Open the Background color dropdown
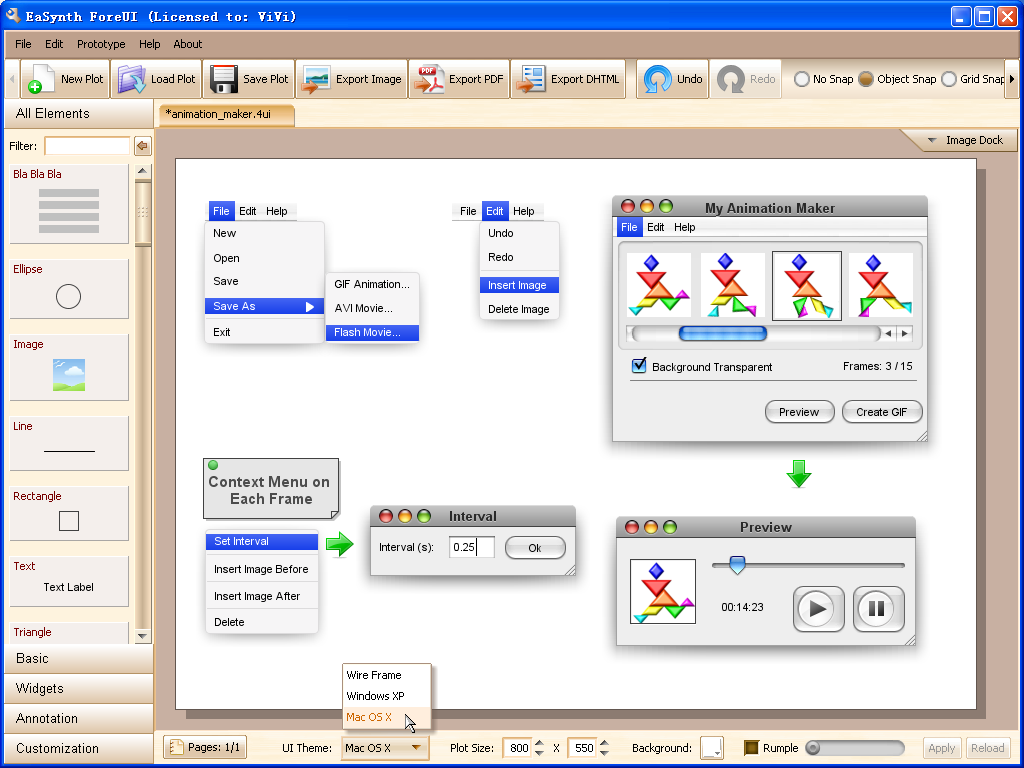 point(711,748)
